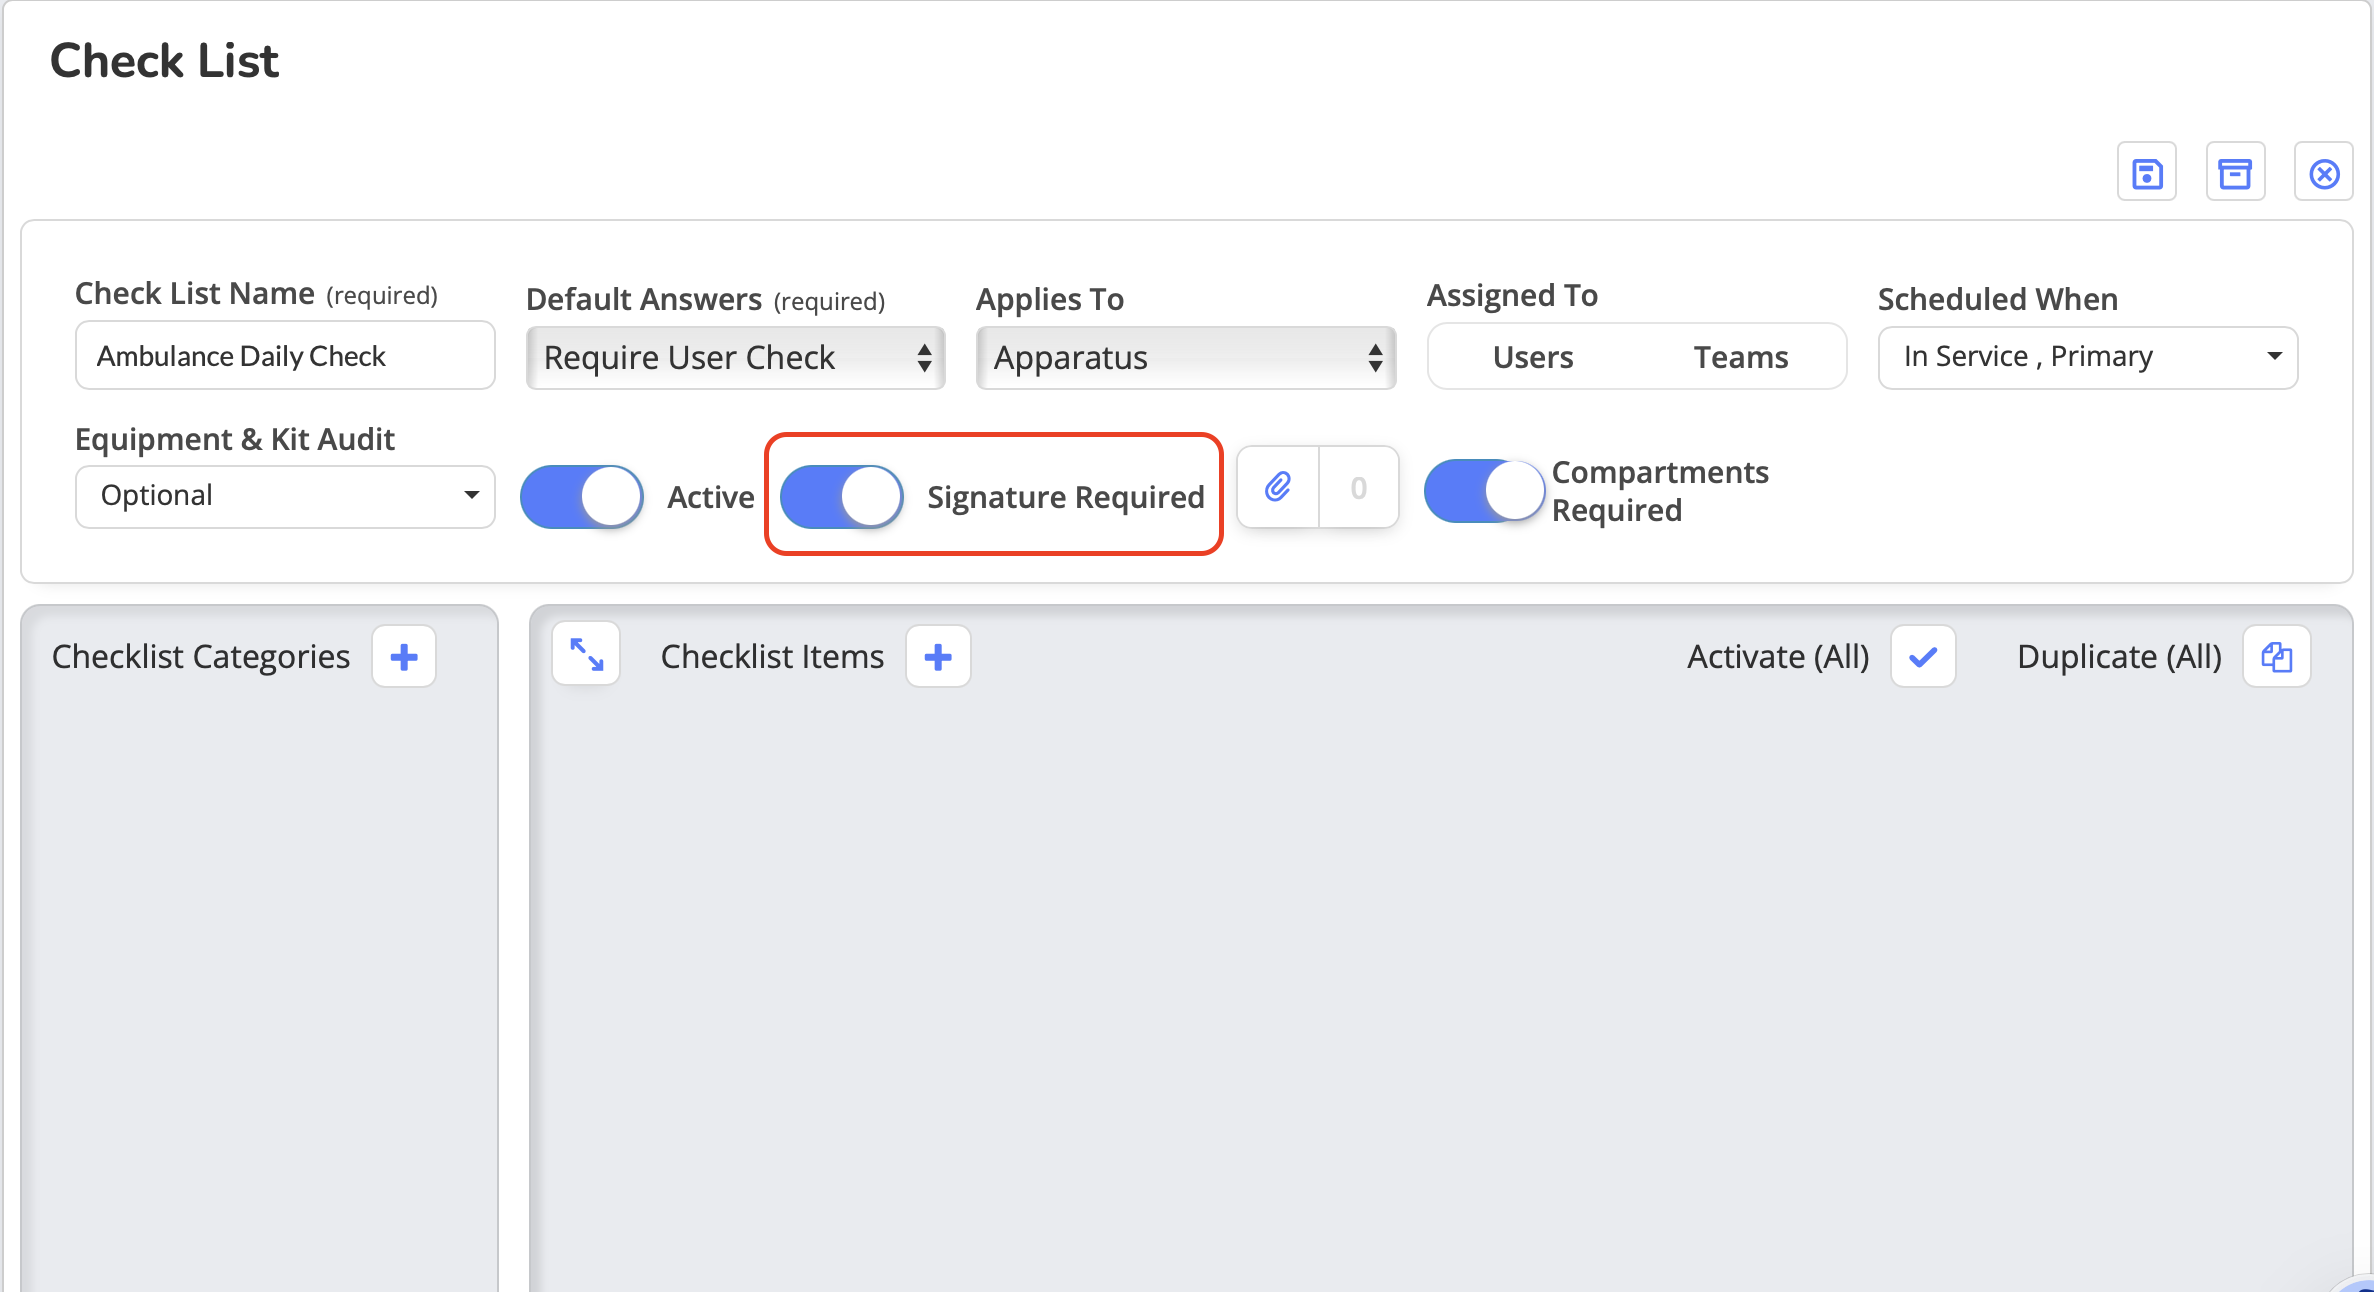This screenshot has width=2374, height=1292.
Task: Toggle the Signature Required switch
Action: (x=842, y=497)
